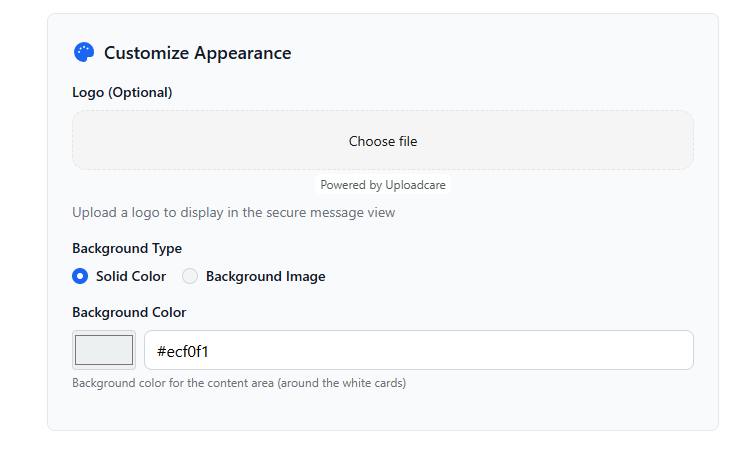The width and height of the screenshot is (734, 457).
Task: Click the right end of the hex color field
Action: (x=670, y=350)
